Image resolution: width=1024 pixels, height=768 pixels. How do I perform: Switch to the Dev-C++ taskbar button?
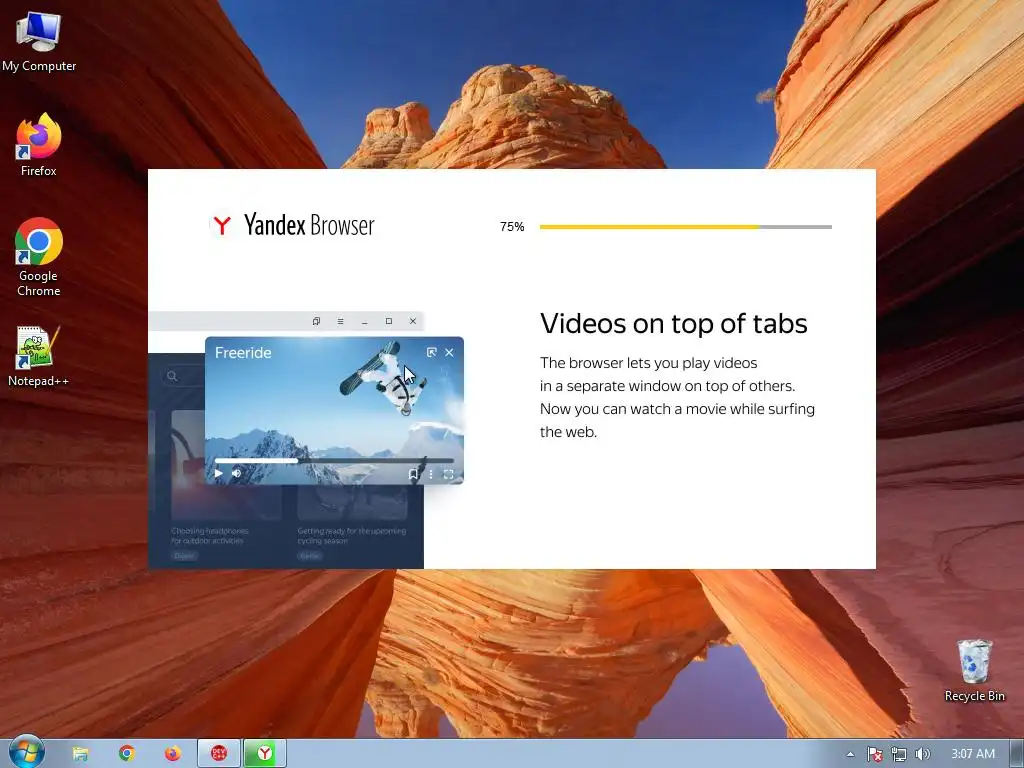(219, 754)
